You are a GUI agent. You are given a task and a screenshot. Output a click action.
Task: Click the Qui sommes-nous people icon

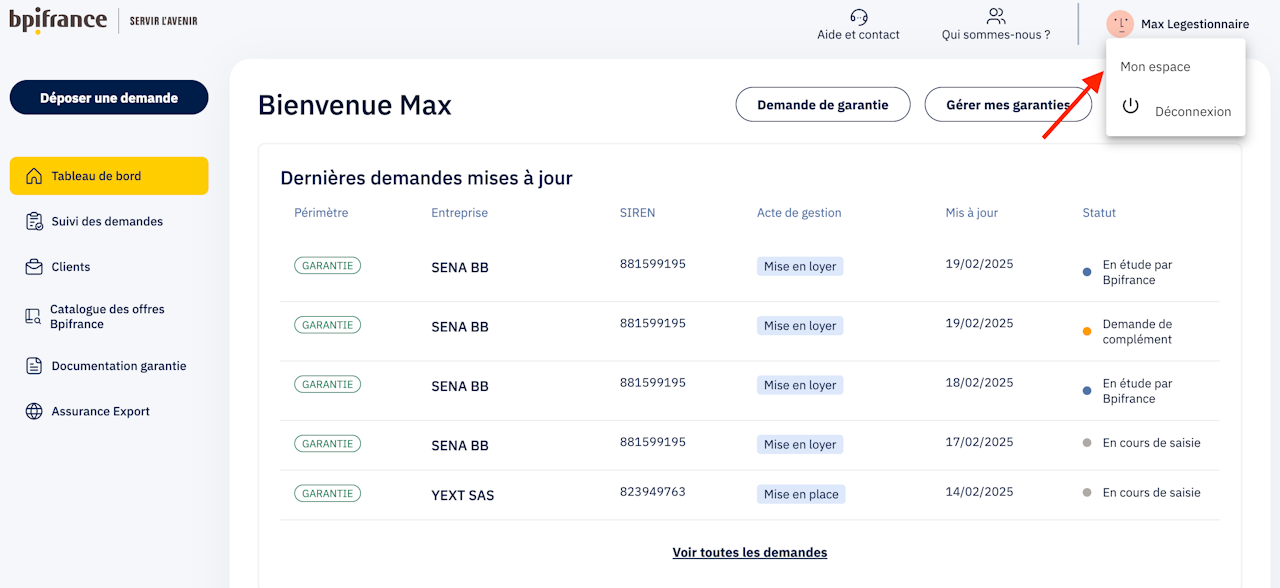[x=996, y=16]
